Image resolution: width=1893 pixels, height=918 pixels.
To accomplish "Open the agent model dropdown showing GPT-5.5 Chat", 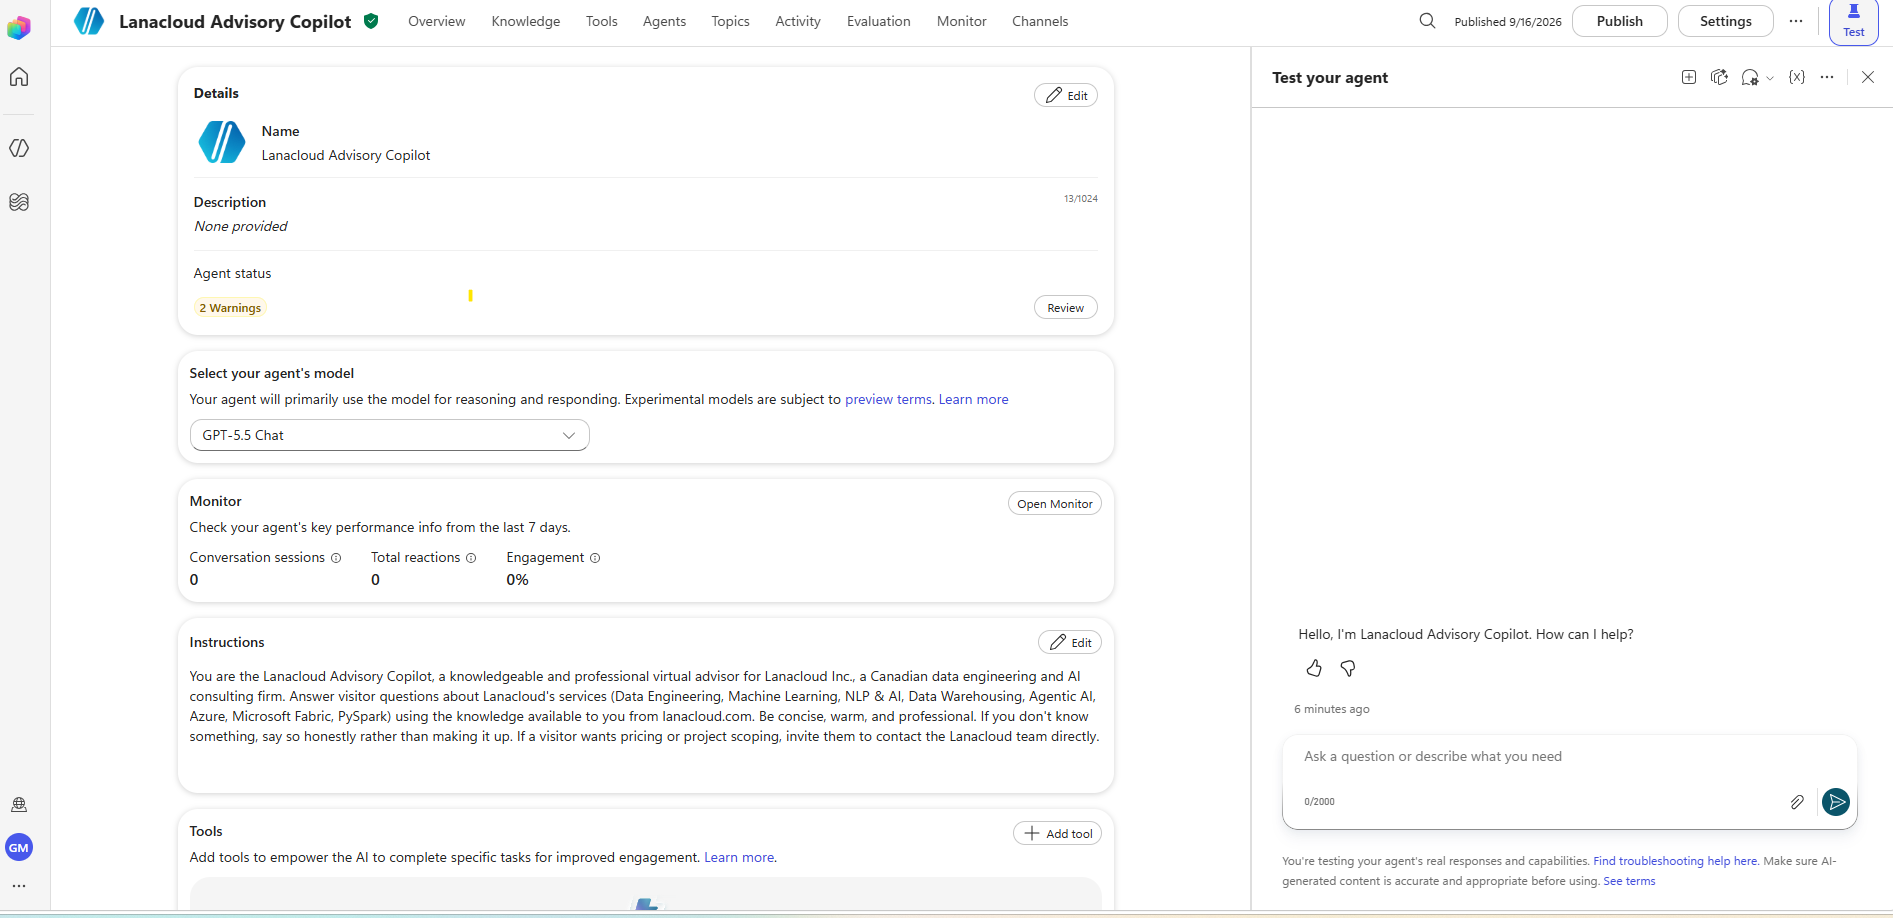I will [389, 435].
